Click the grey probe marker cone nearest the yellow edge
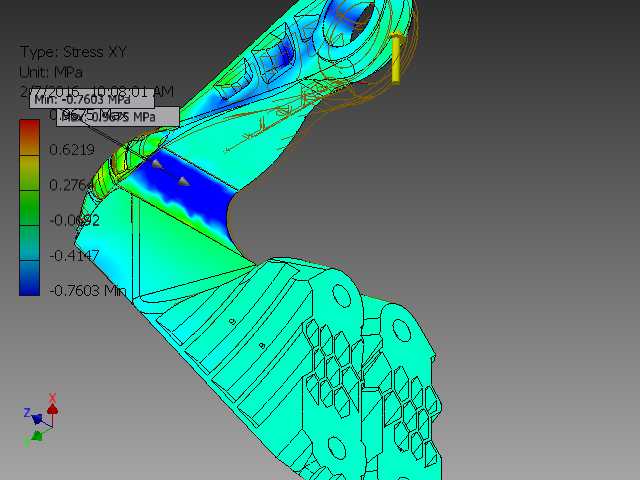 click(158, 164)
